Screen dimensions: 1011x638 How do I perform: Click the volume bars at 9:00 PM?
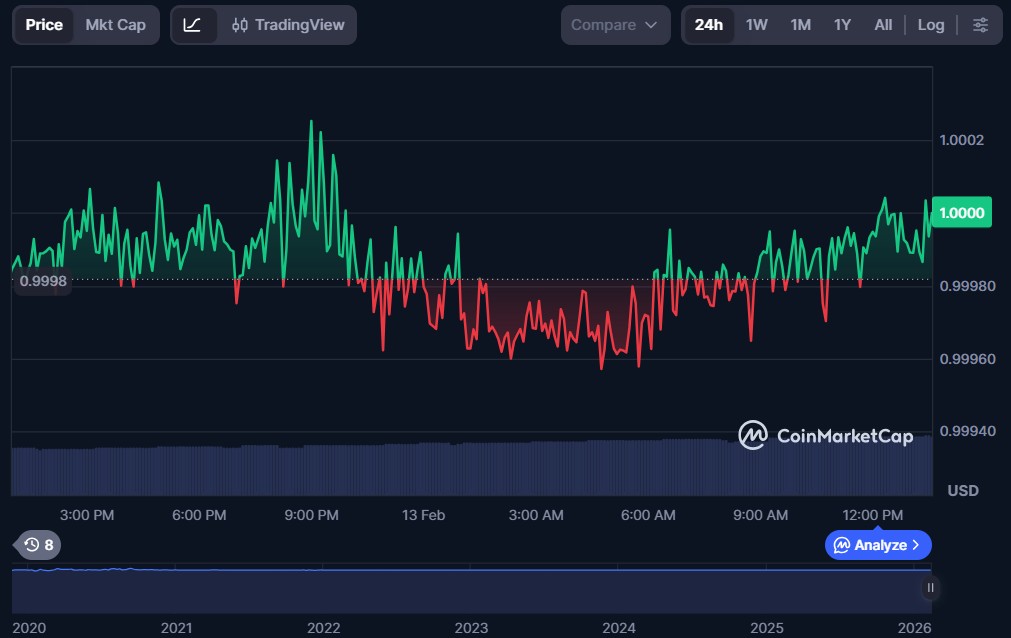[x=312, y=470]
